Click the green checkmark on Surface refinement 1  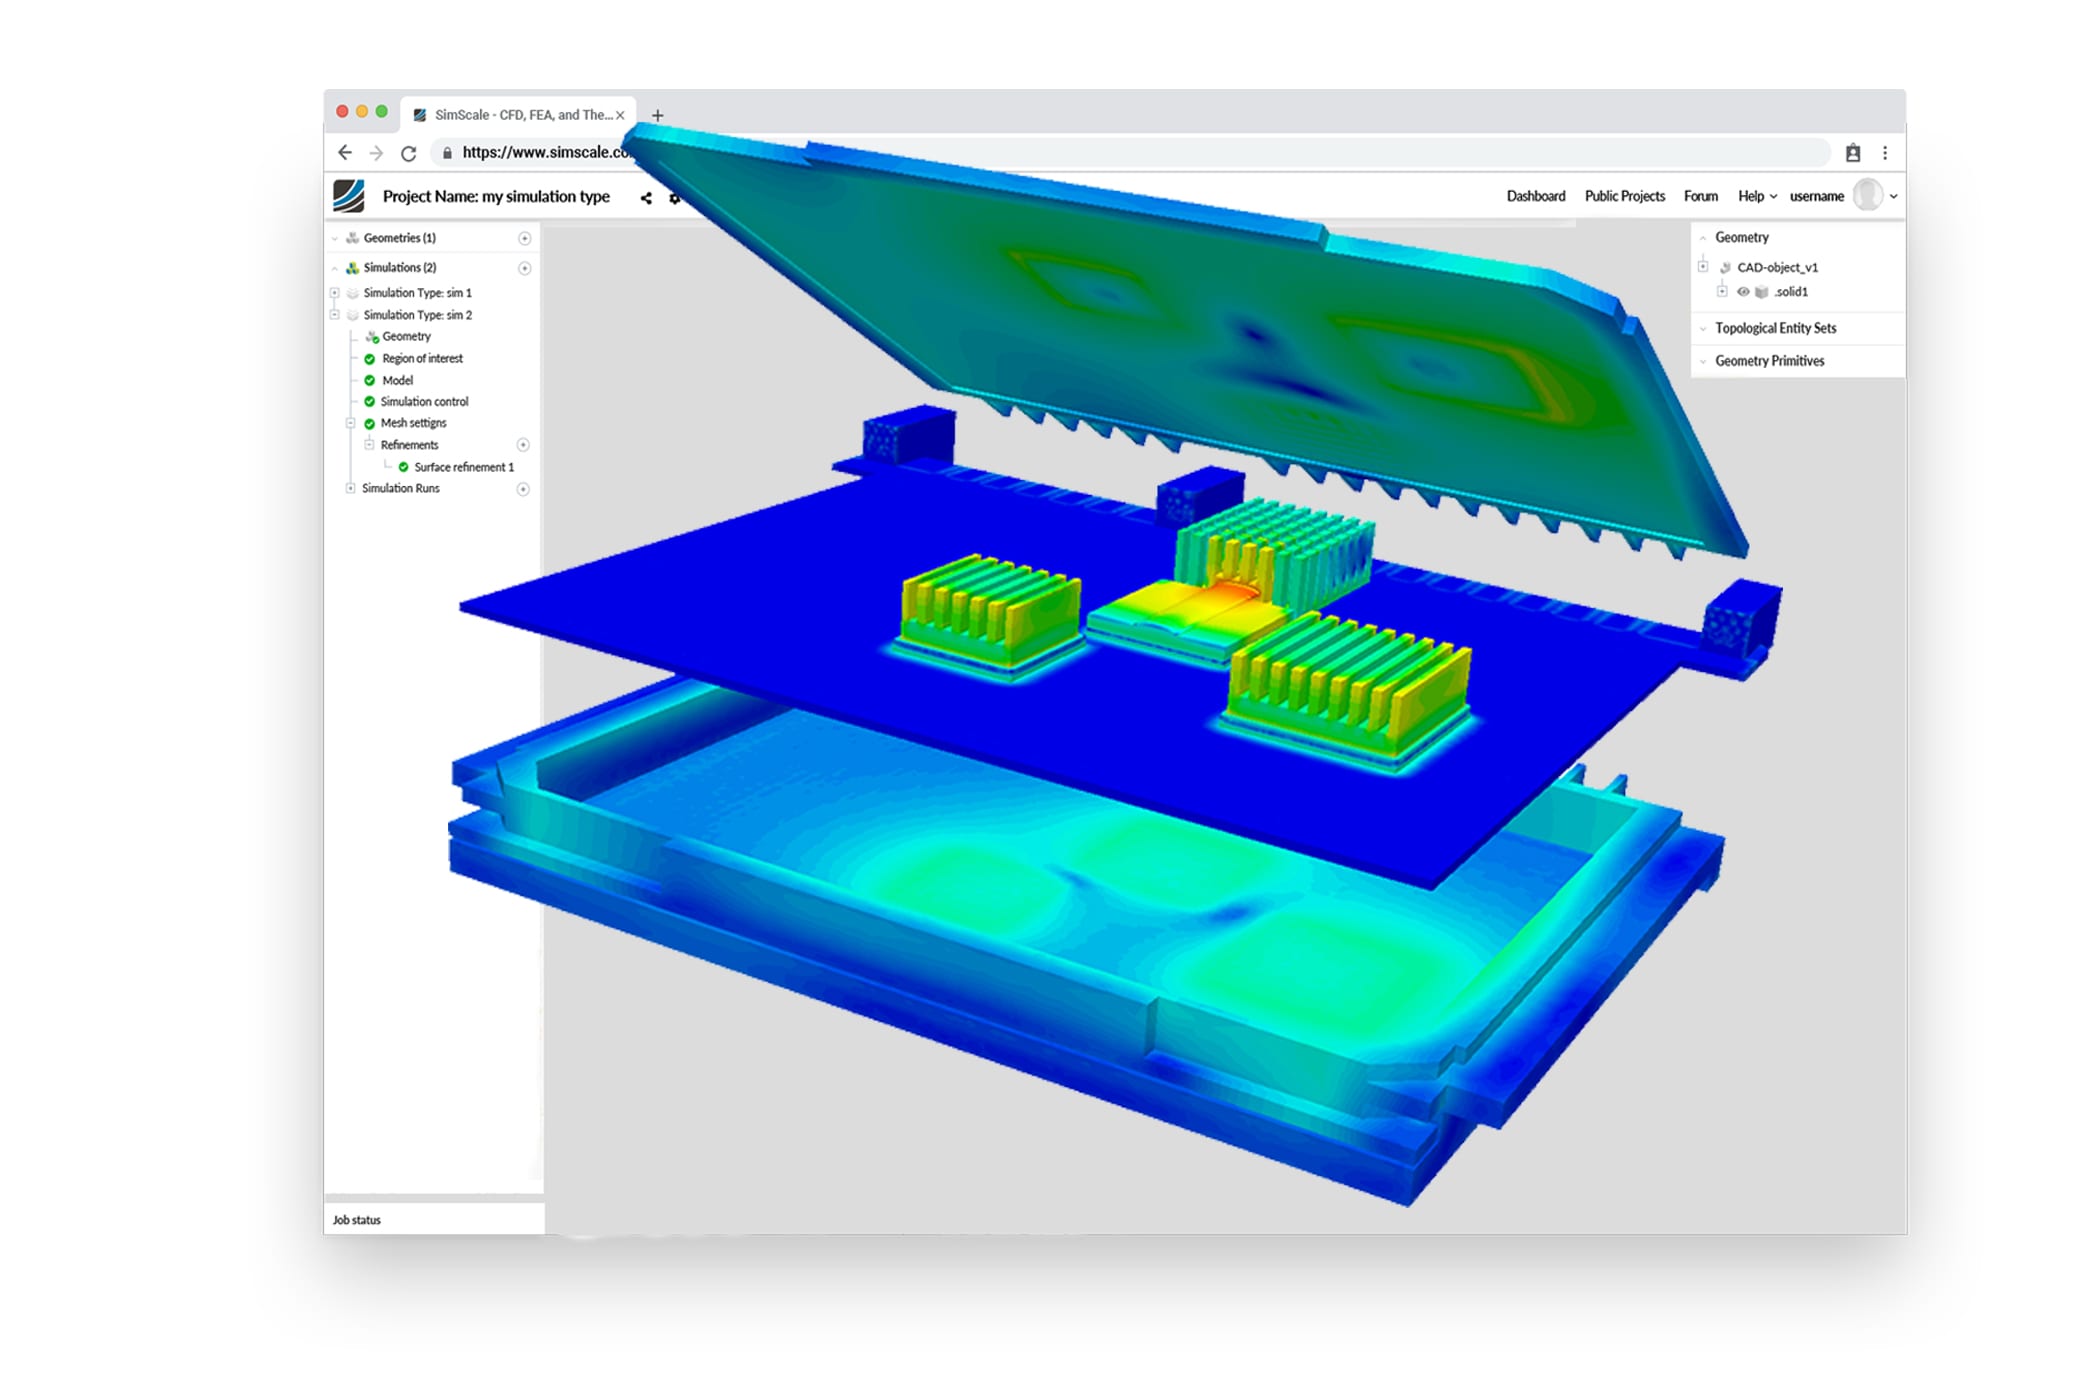[403, 467]
